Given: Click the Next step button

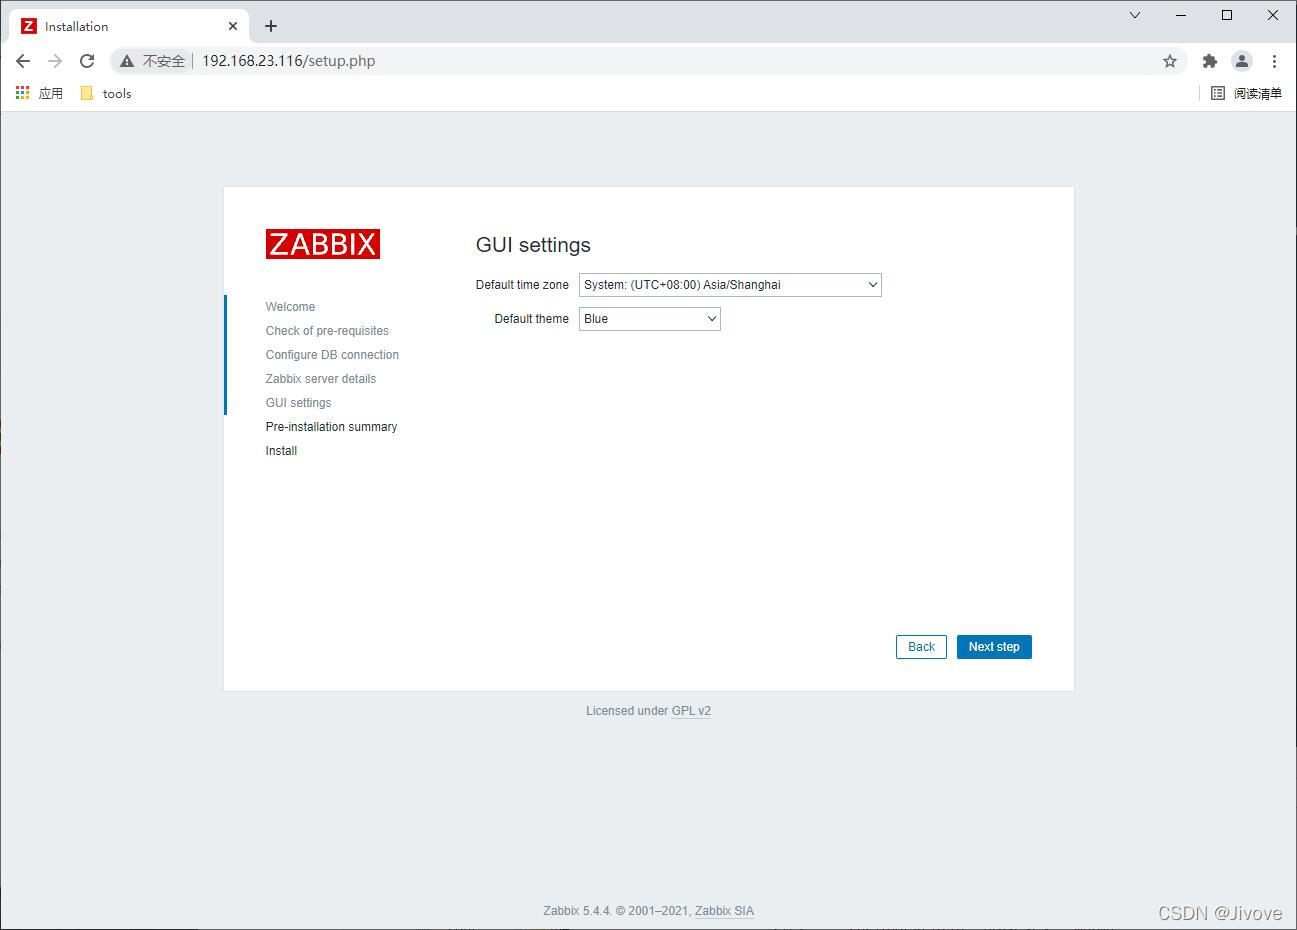Looking at the screenshot, I should (994, 647).
